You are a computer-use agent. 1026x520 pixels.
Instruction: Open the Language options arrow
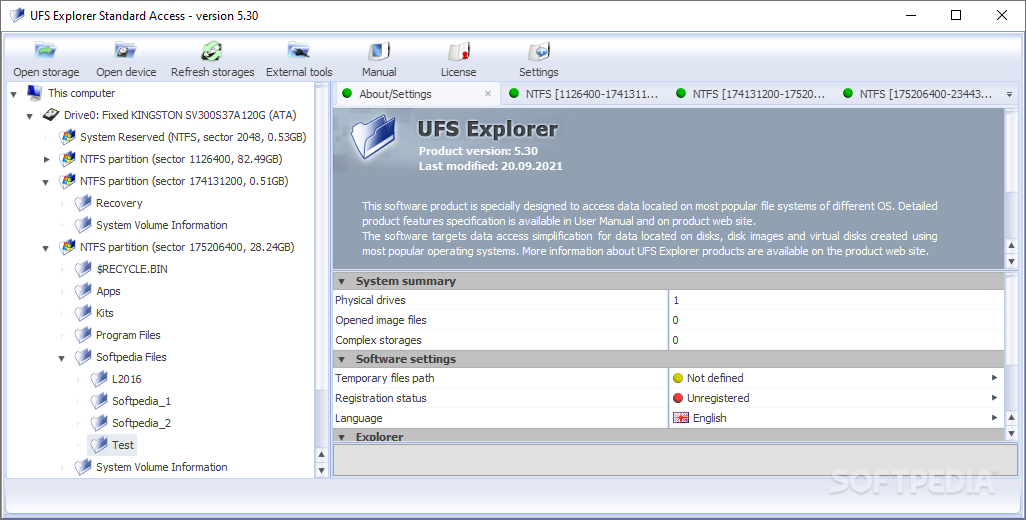994,417
